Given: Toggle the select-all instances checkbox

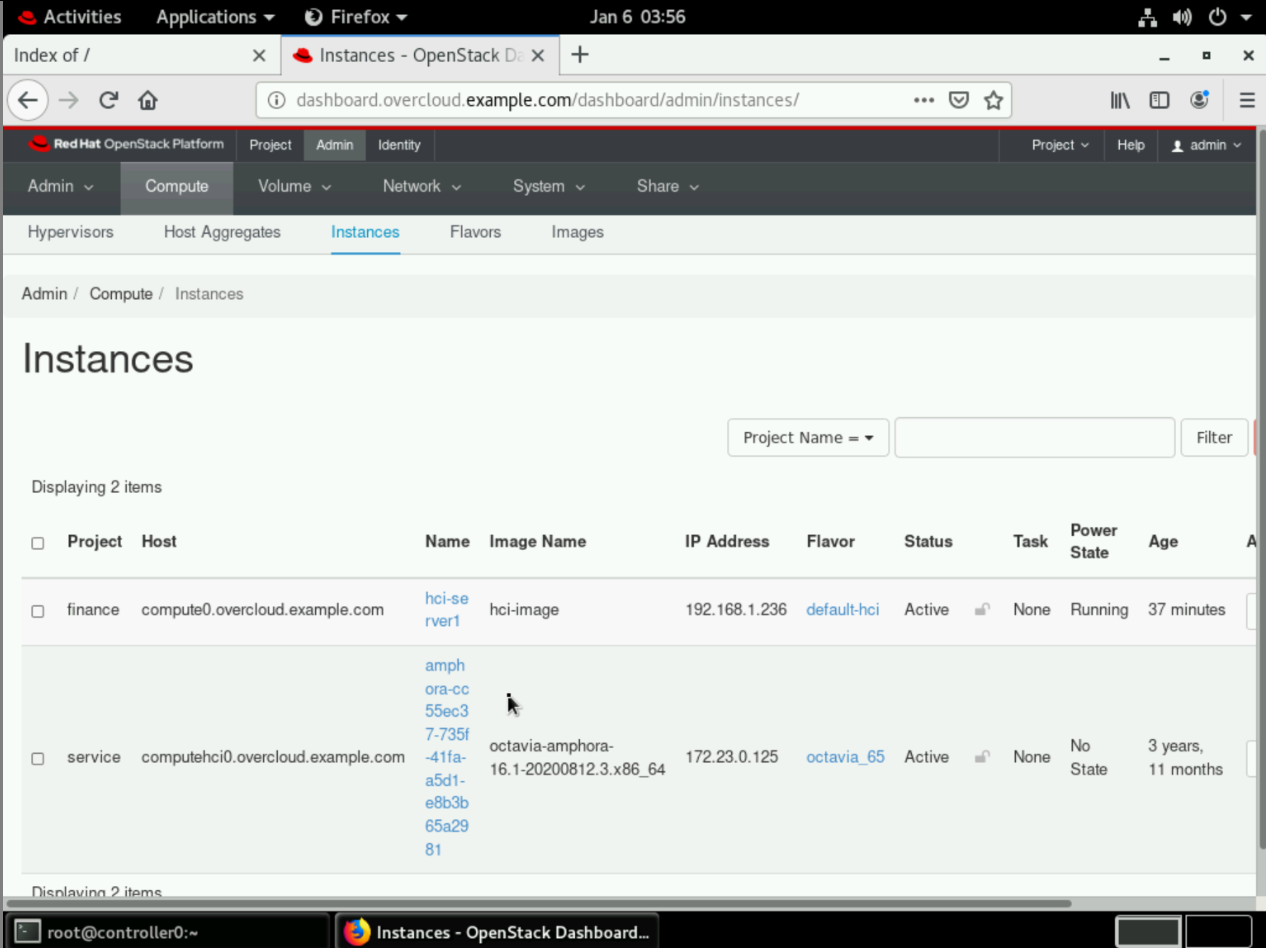Looking at the screenshot, I should (x=38, y=543).
